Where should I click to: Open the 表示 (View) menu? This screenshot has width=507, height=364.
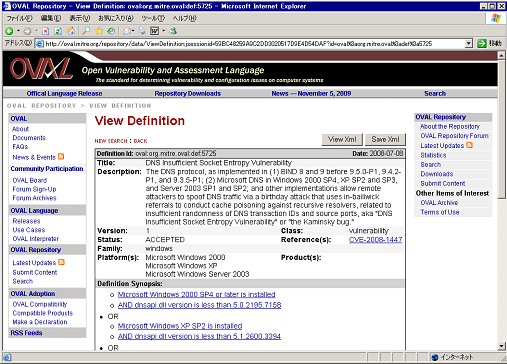pos(80,18)
